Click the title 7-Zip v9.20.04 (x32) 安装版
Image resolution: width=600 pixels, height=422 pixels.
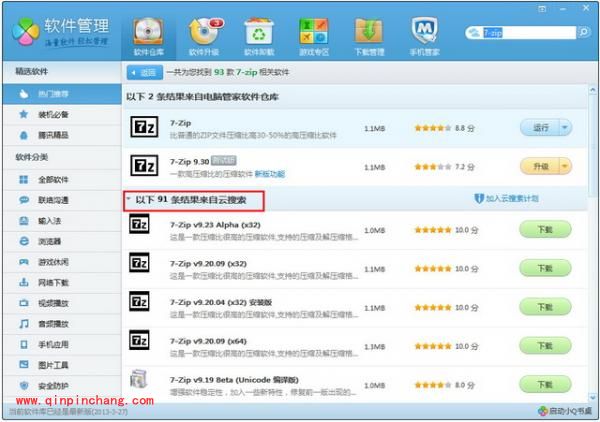pos(221,302)
